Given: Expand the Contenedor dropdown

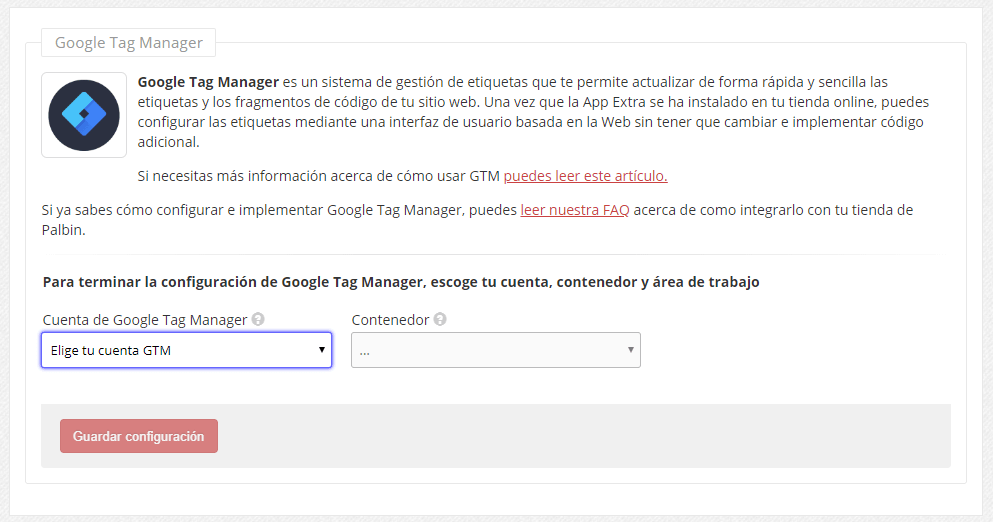Looking at the screenshot, I should (496, 350).
